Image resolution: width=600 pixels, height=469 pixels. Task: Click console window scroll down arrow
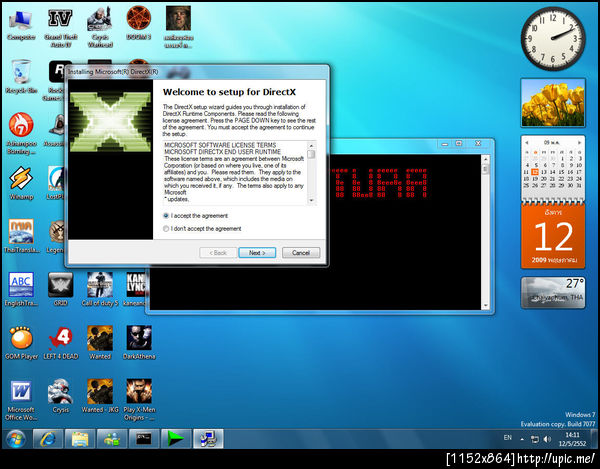coord(486,306)
